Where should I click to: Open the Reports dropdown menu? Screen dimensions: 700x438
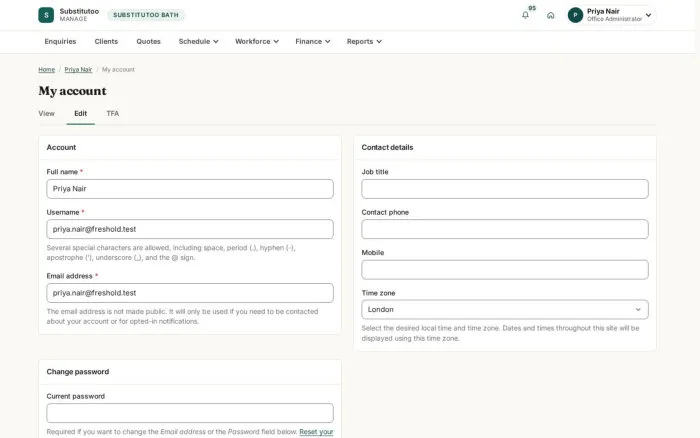coord(364,42)
